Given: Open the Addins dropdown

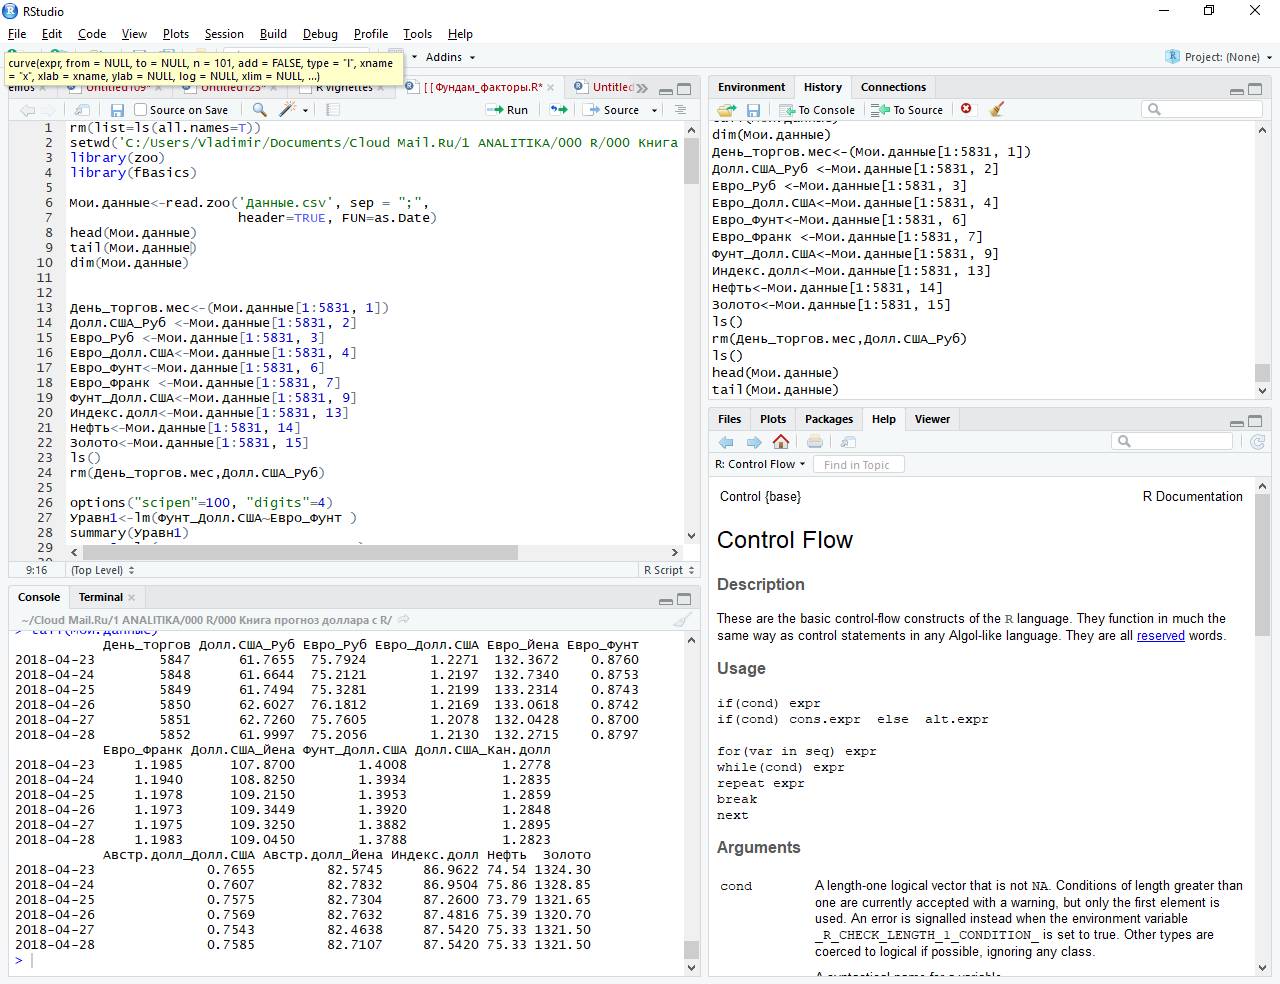Looking at the screenshot, I should (x=450, y=57).
